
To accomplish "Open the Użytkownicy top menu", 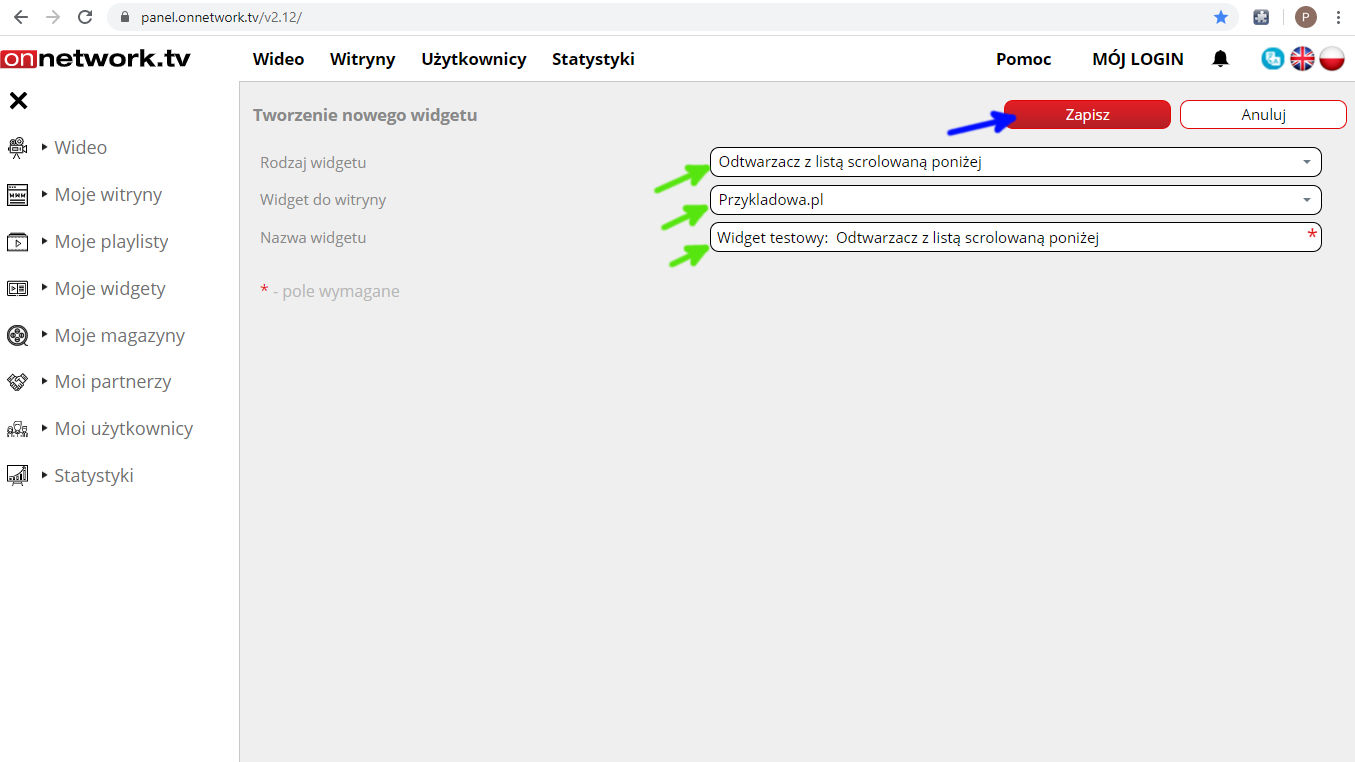I will [473, 59].
